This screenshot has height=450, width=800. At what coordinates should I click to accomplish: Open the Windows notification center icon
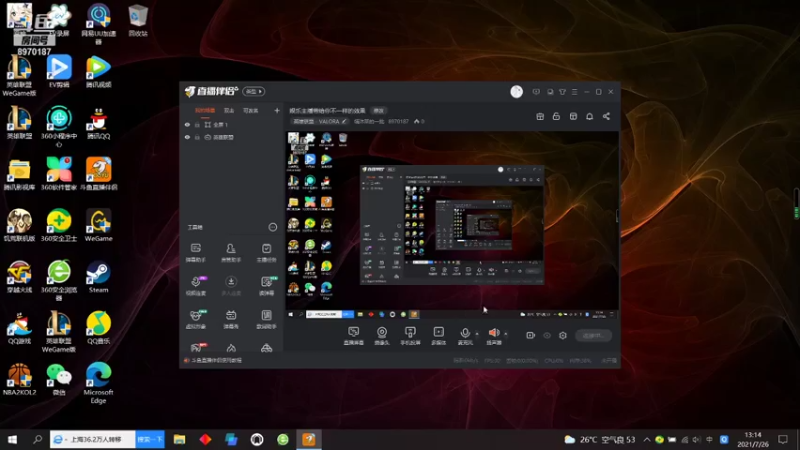point(783,439)
